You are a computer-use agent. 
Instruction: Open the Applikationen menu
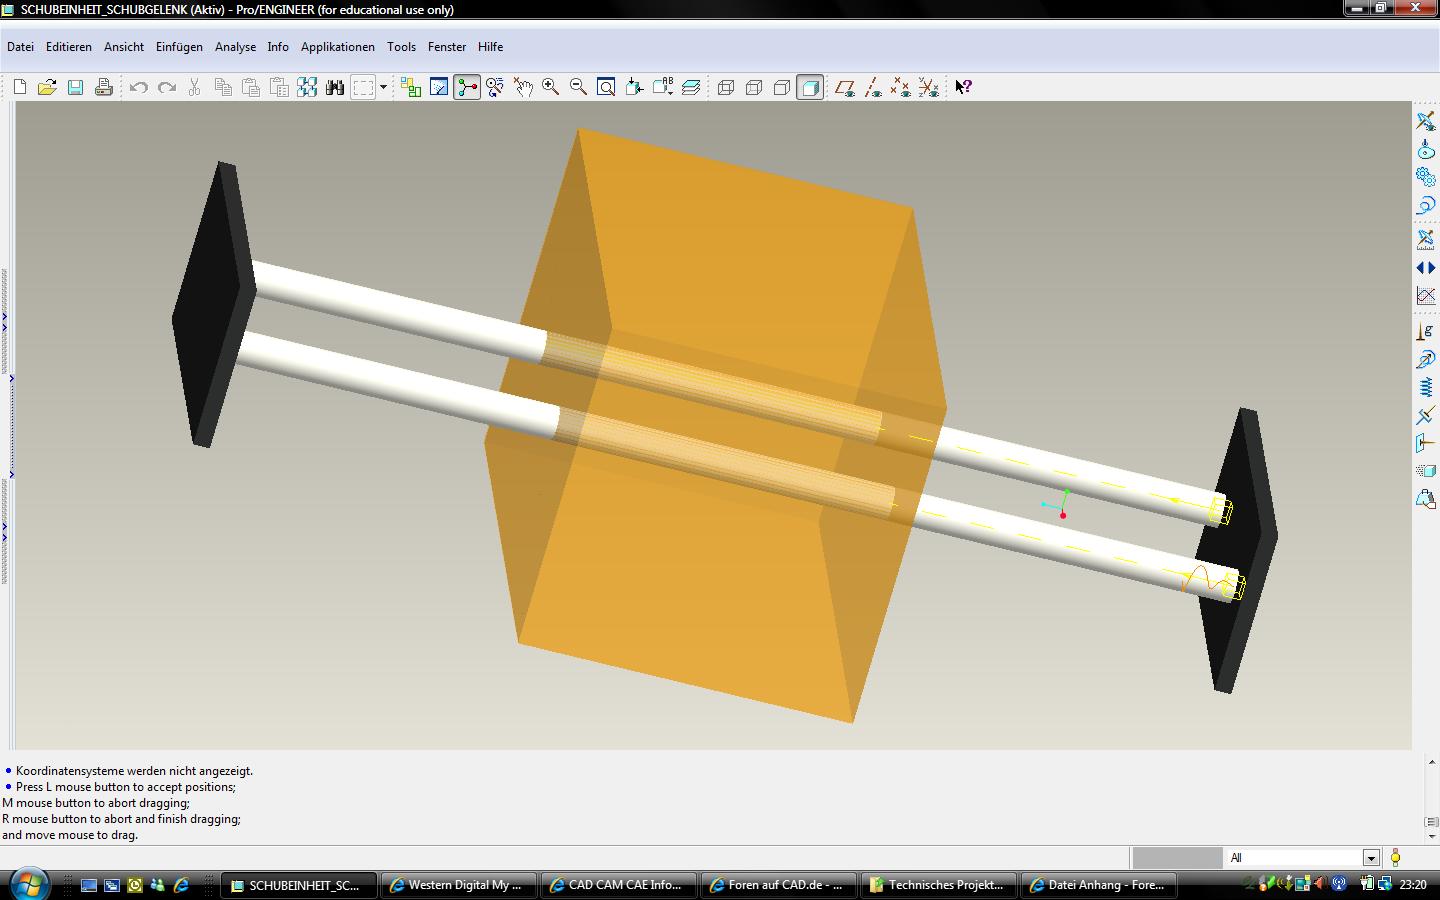[338, 47]
